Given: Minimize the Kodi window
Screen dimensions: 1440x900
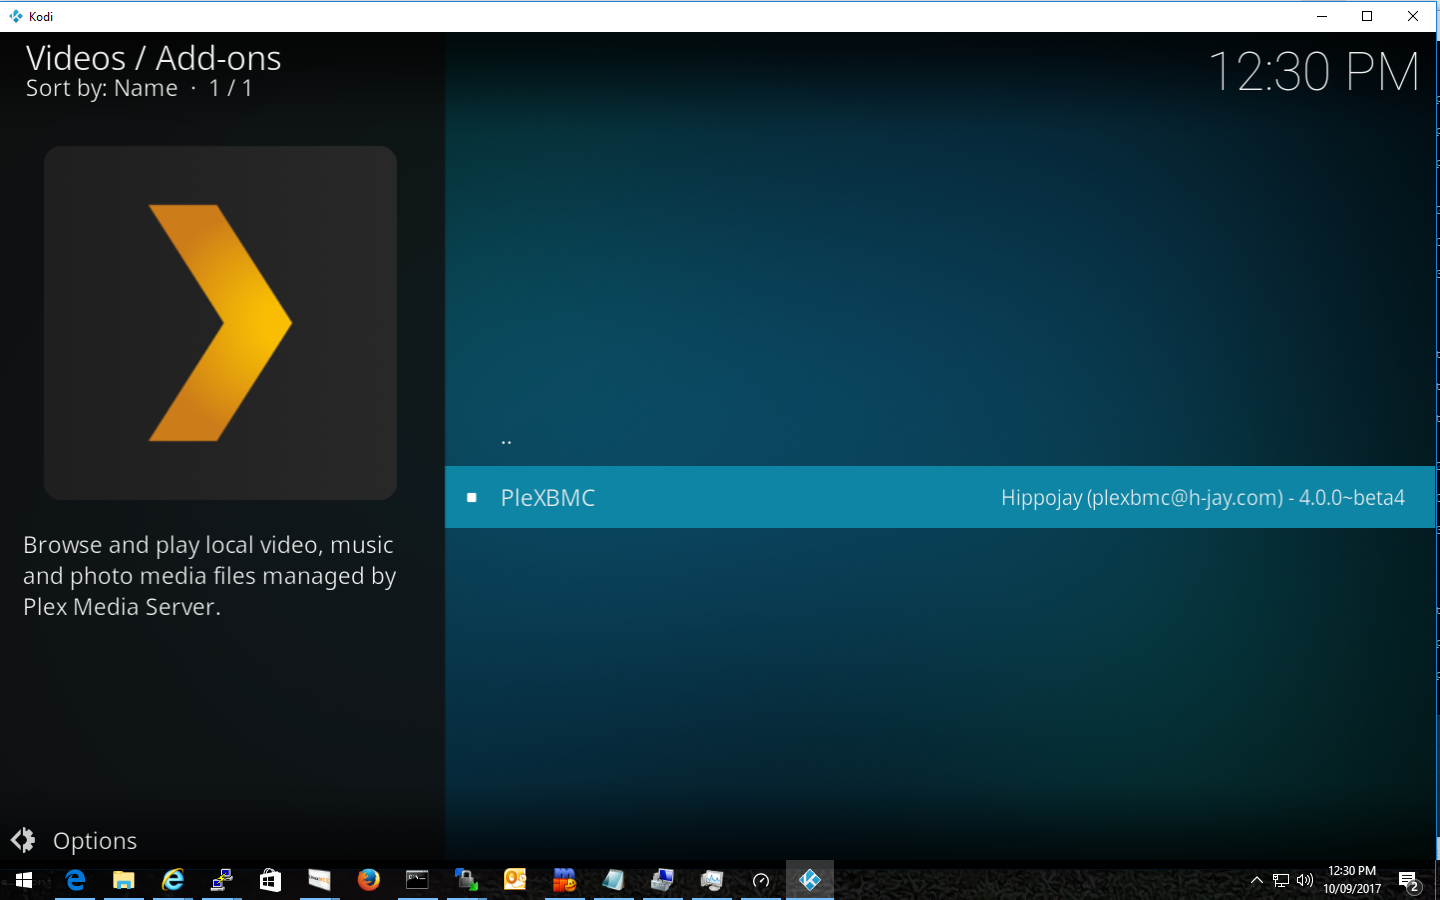Looking at the screenshot, I should [1322, 16].
